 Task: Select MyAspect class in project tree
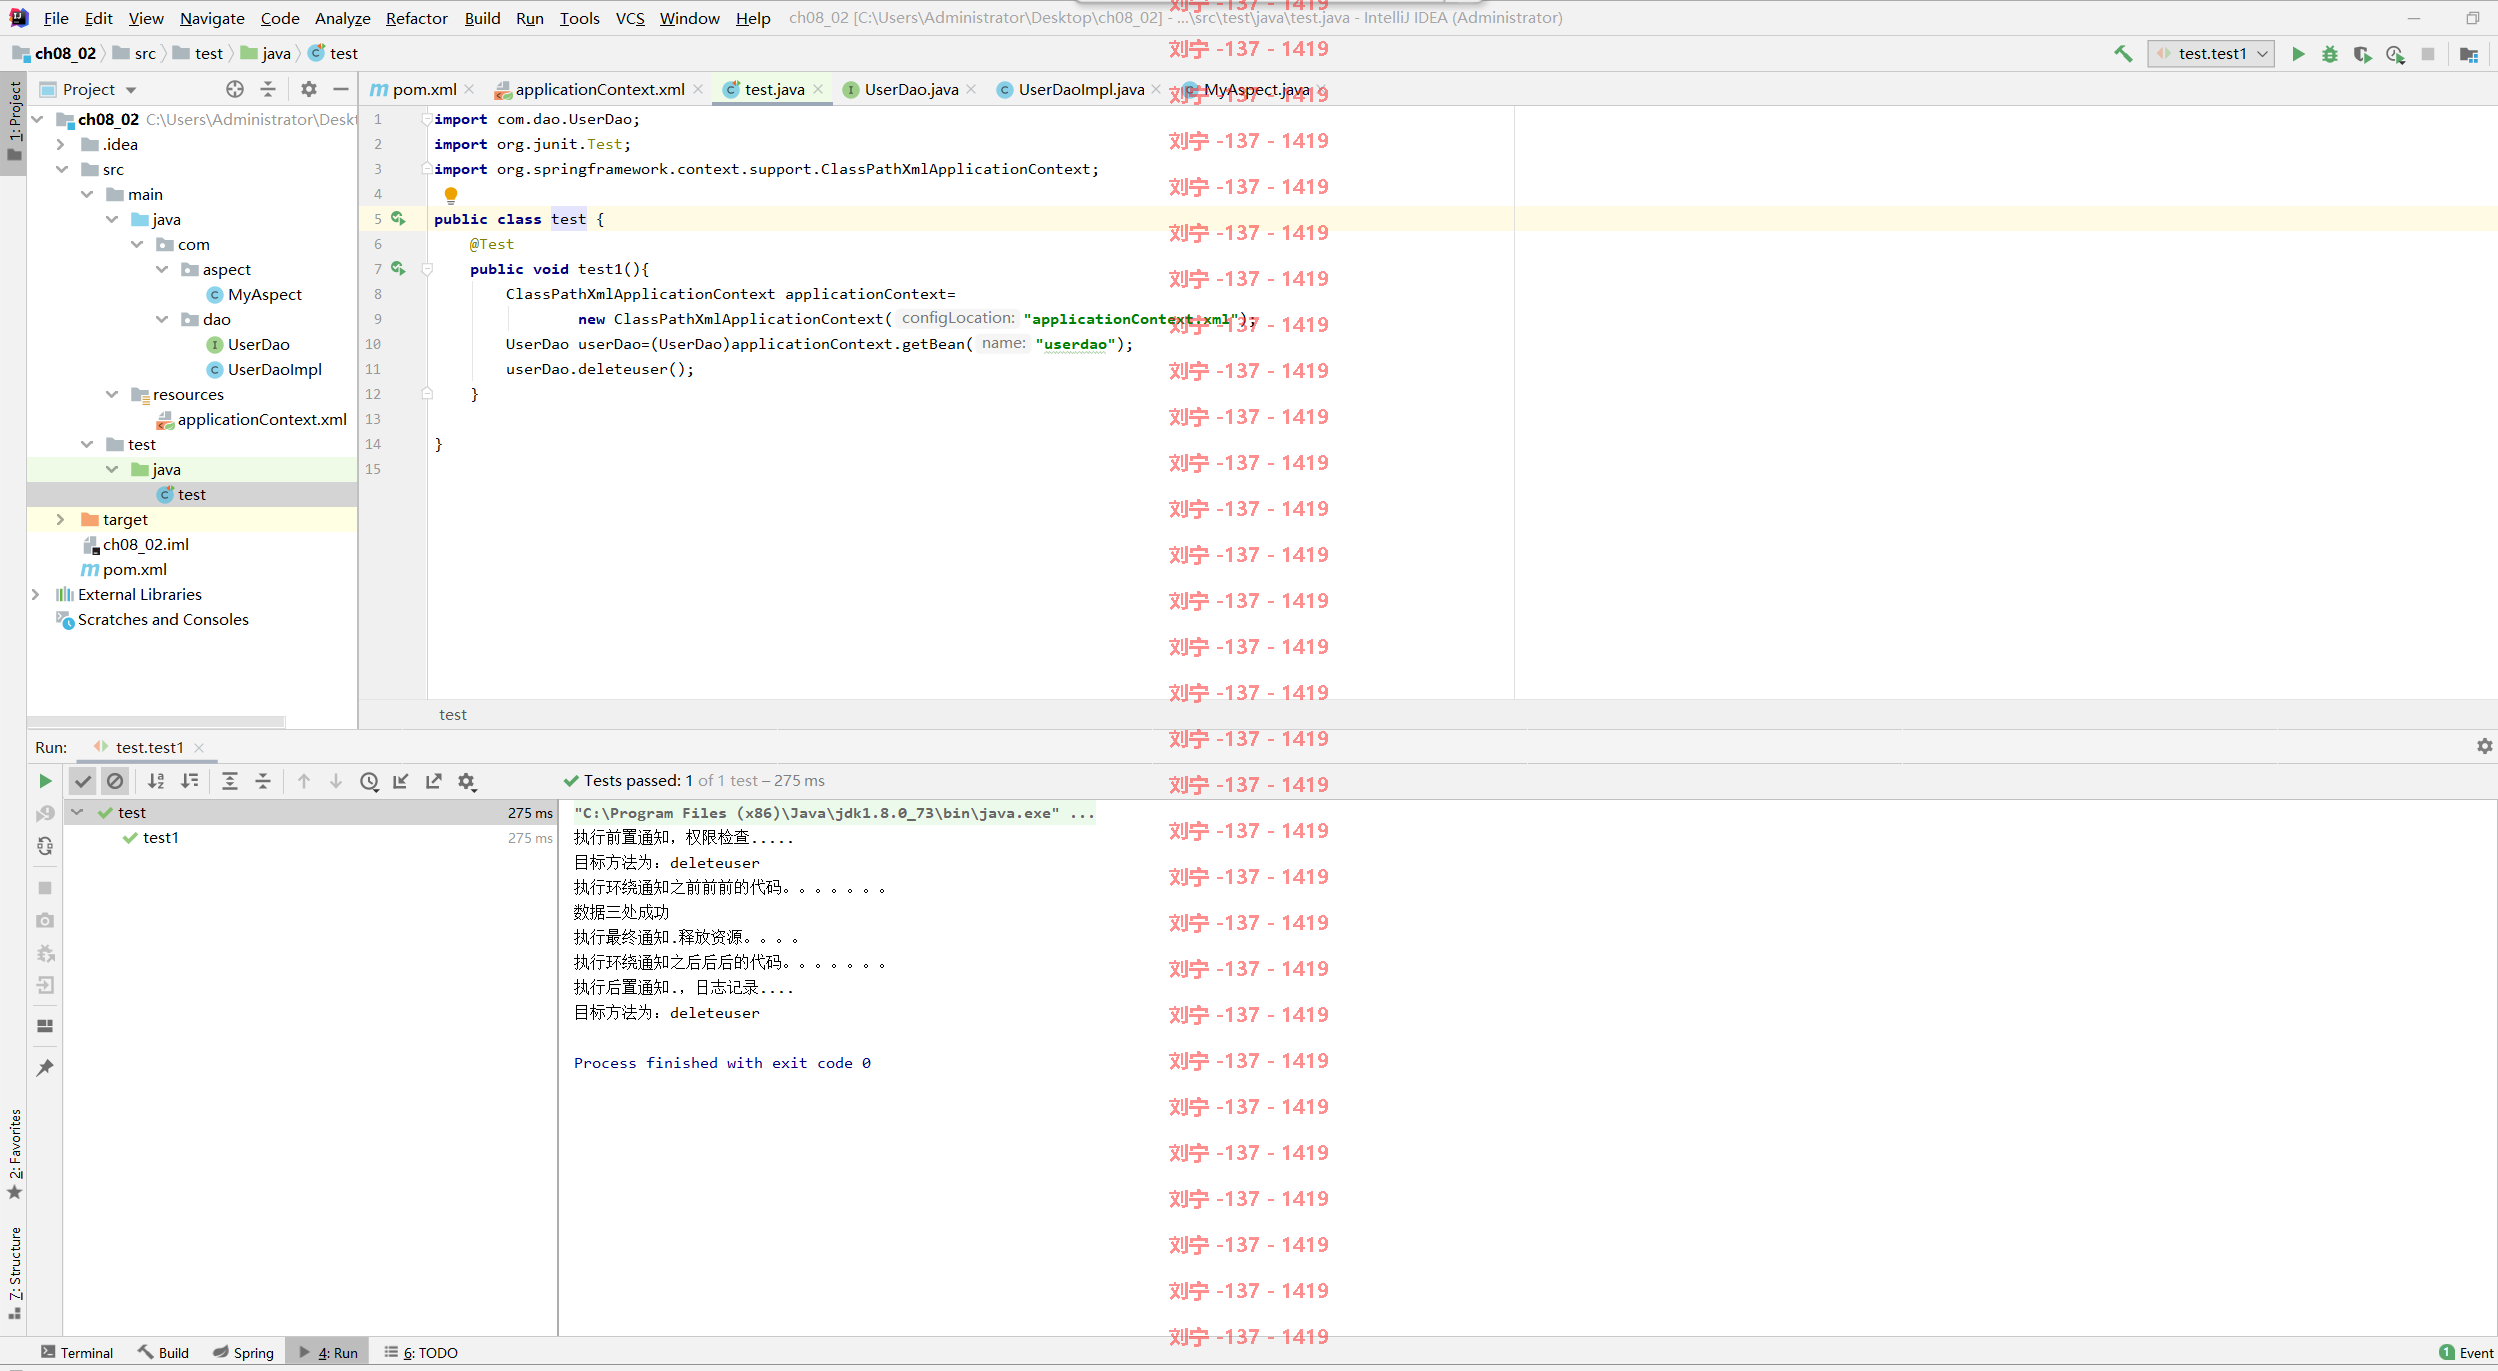pos(264,294)
